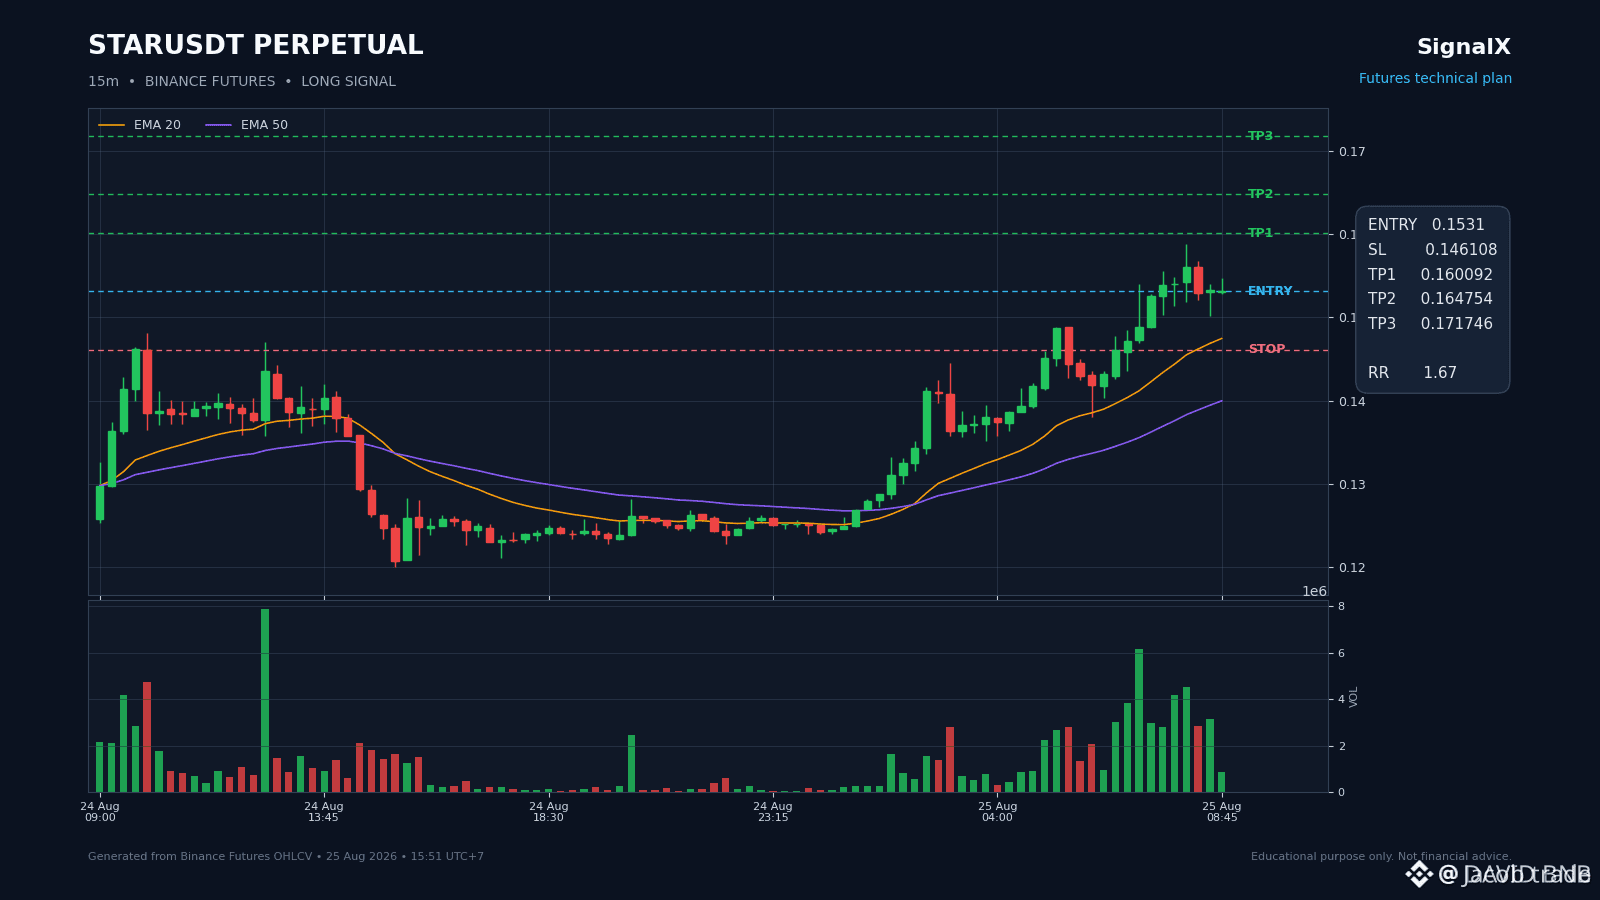
Task: Click the 24 Aug 18:30 time label
Action: click(x=548, y=812)
